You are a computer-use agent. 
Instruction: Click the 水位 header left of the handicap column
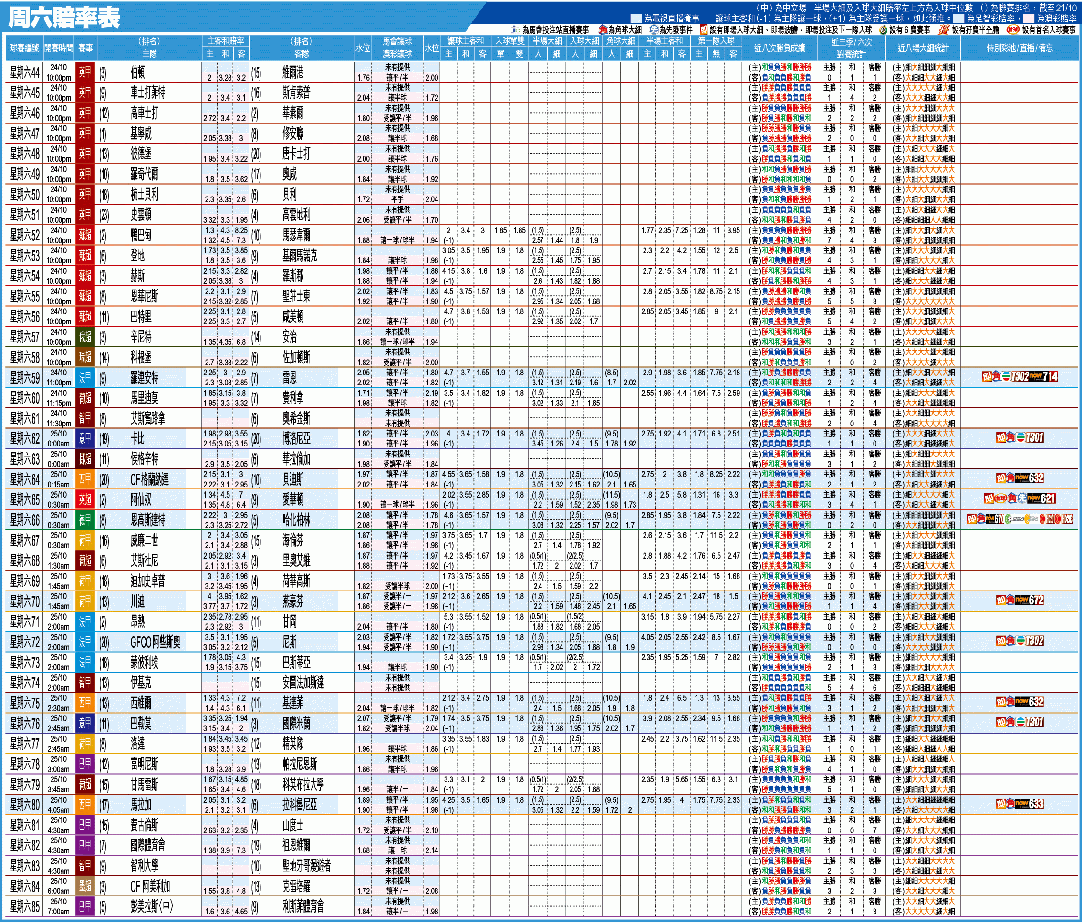point(363,48)
